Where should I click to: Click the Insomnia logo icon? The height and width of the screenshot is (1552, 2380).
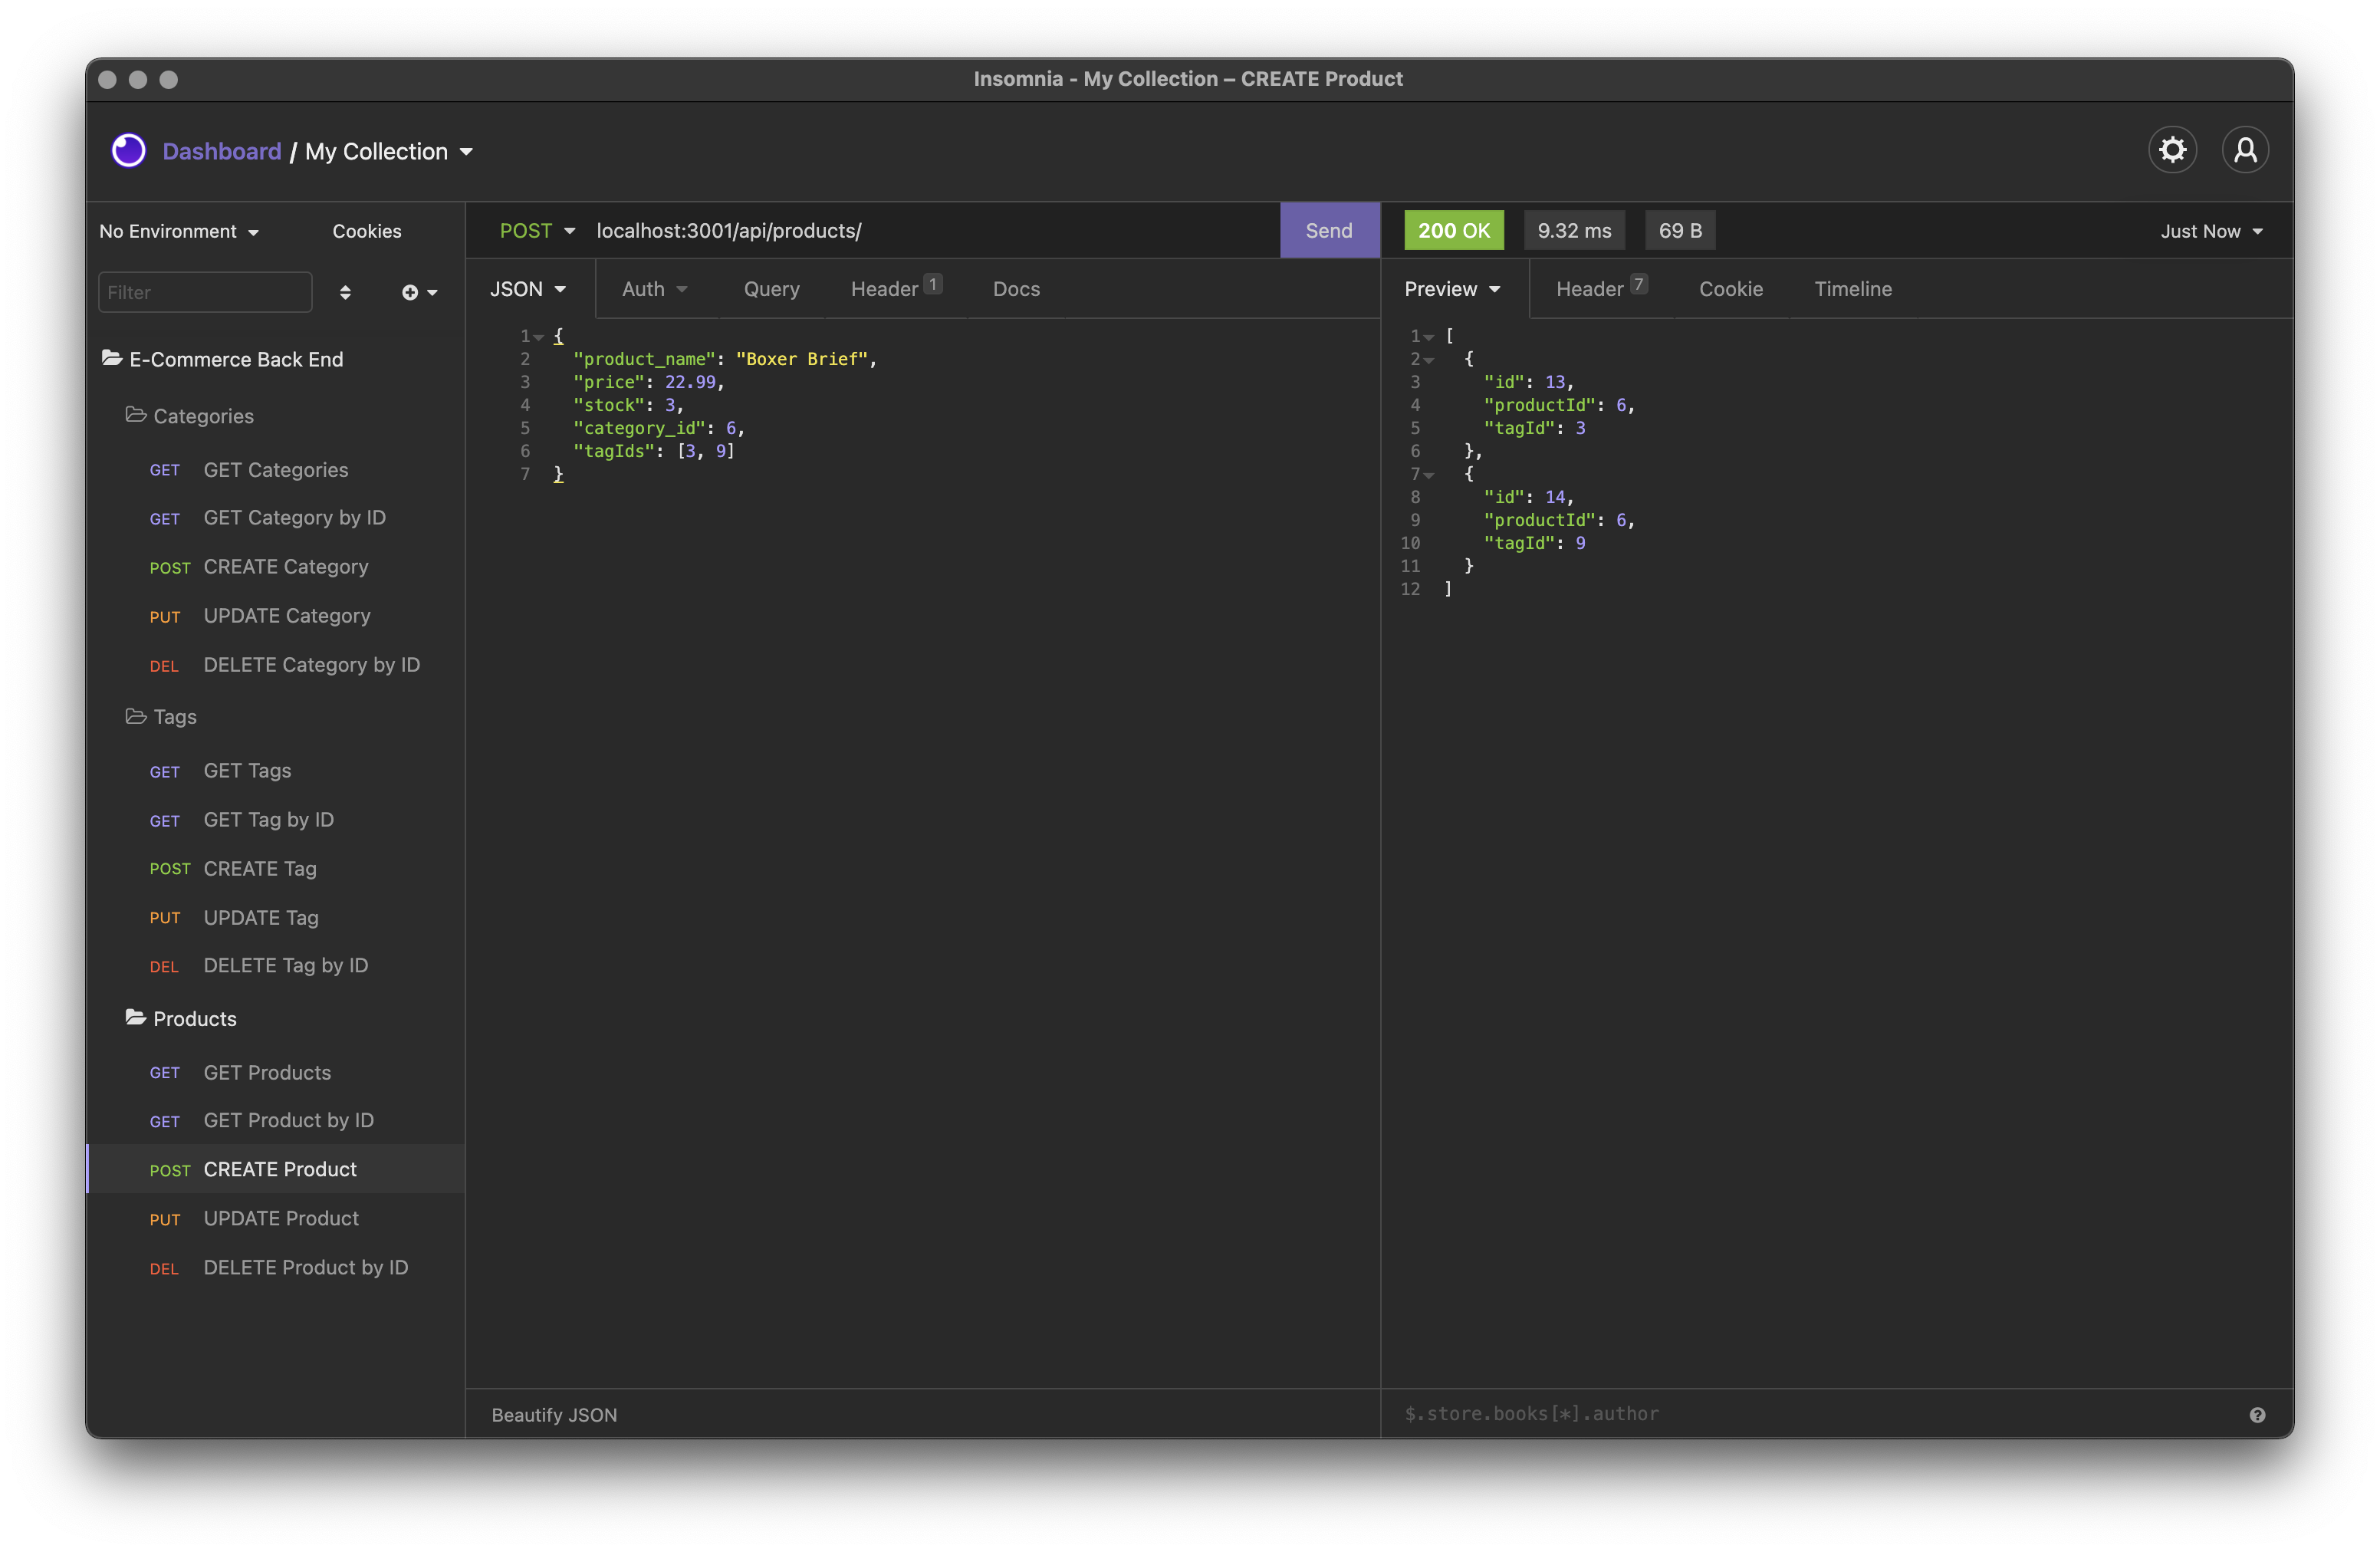(x=129, y=151)
